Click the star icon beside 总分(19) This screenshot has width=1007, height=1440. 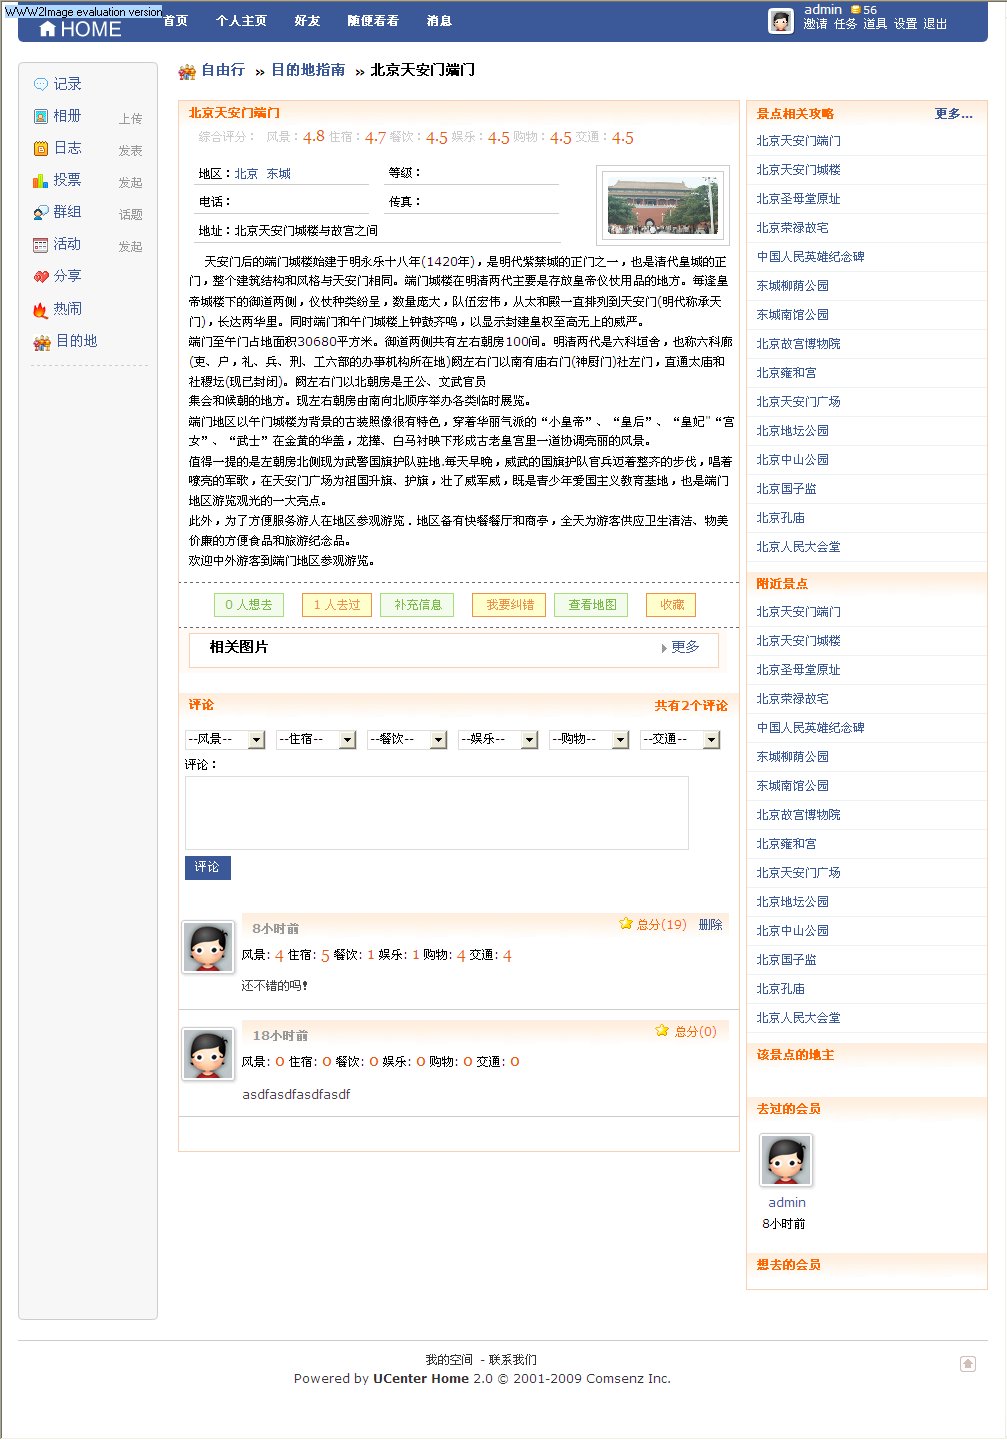tap(626, 923)
